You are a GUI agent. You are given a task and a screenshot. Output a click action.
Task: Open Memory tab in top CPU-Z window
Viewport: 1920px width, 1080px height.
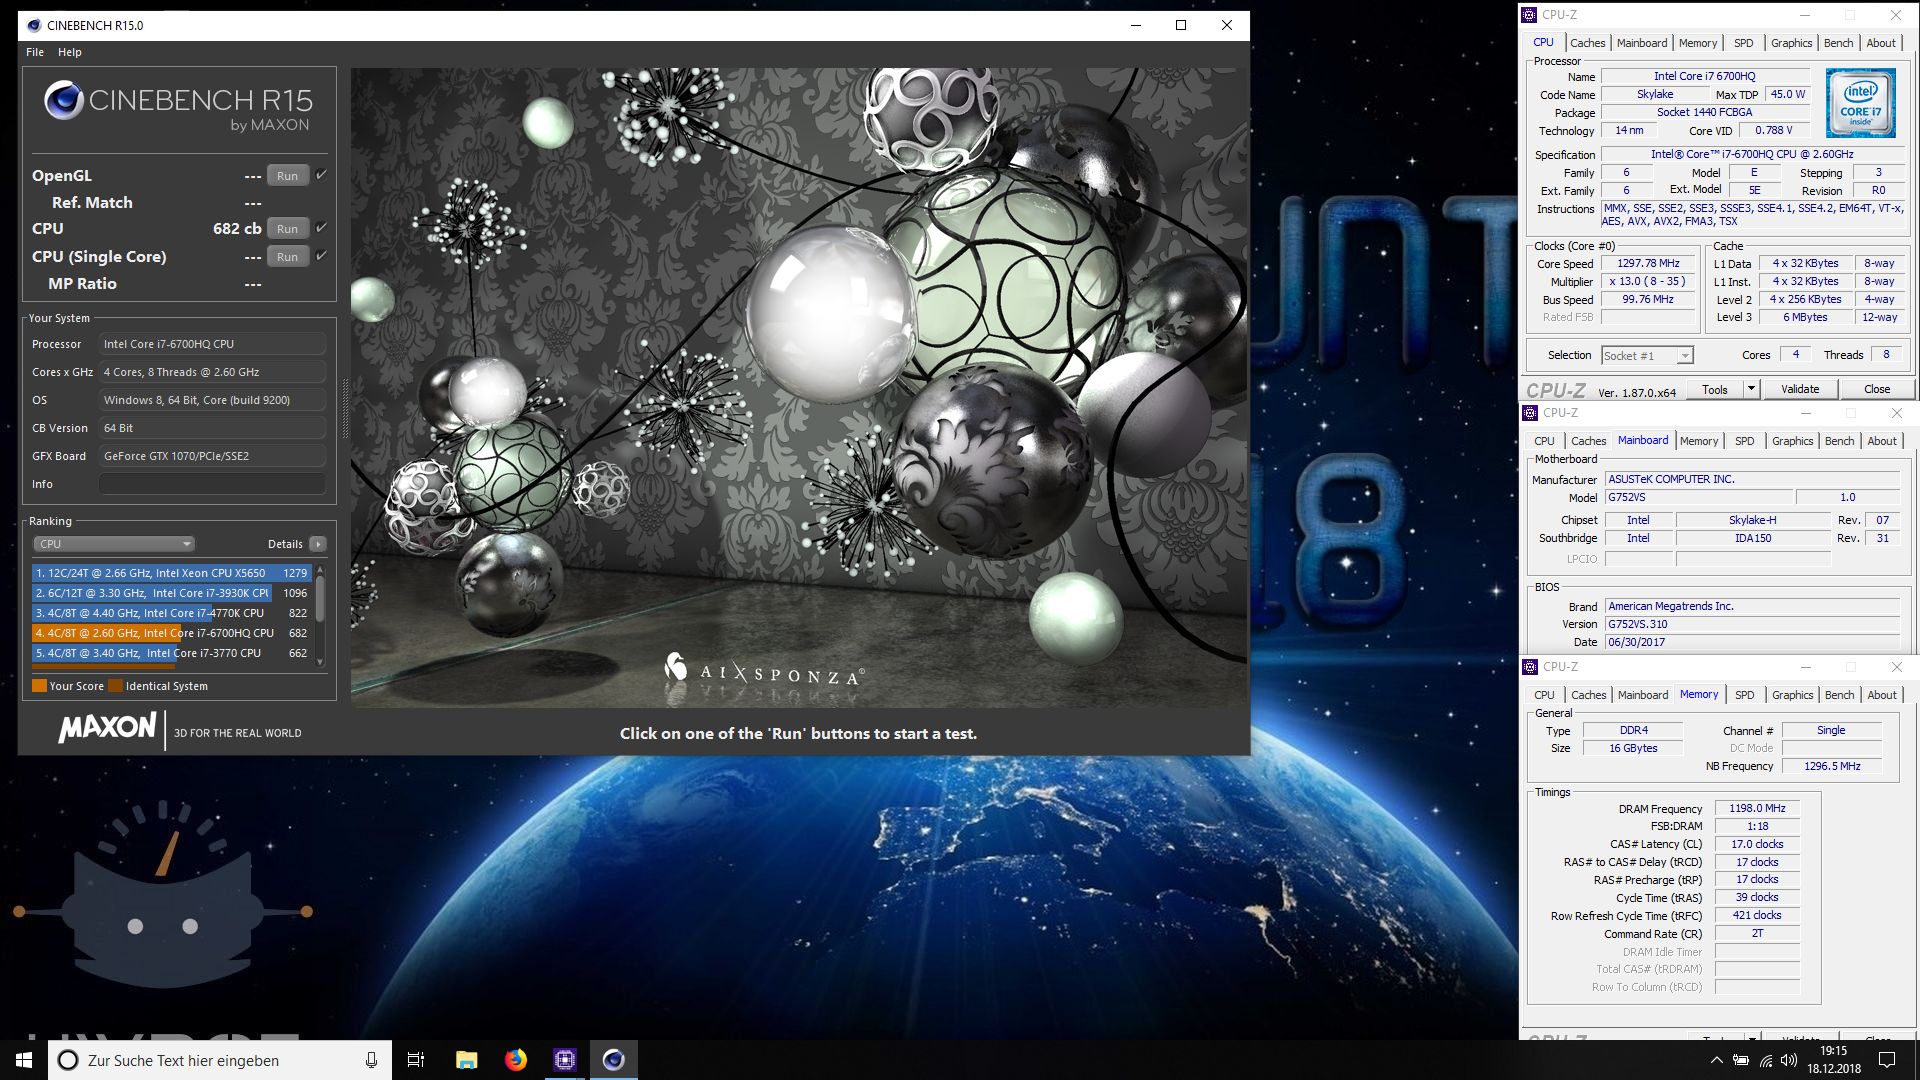pos(1698,43)
